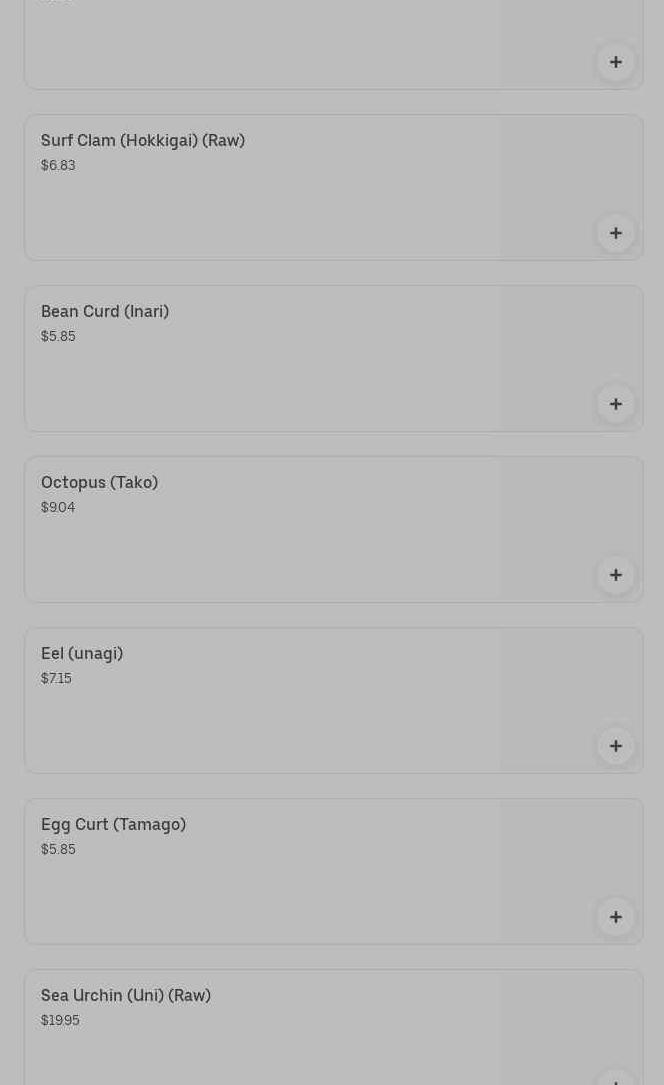Image resolution: width=664 pixels, height=1085 pixels.
Task: Add Bean Curd (Inari) with plus icon
Action: point(616,404)
